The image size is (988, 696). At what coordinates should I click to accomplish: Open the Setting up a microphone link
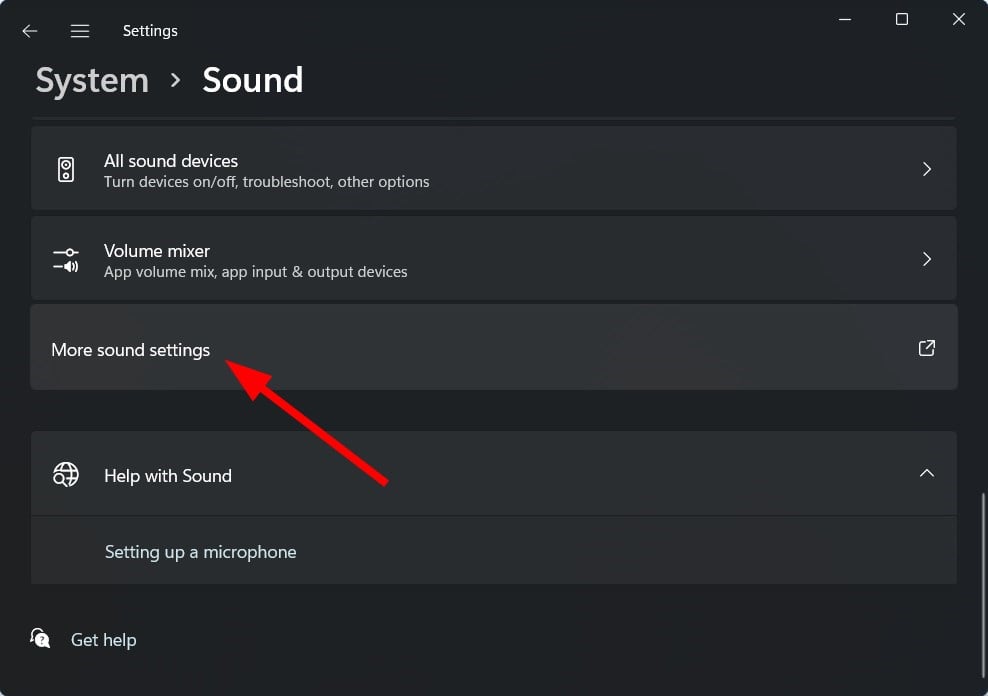(200, 552)
